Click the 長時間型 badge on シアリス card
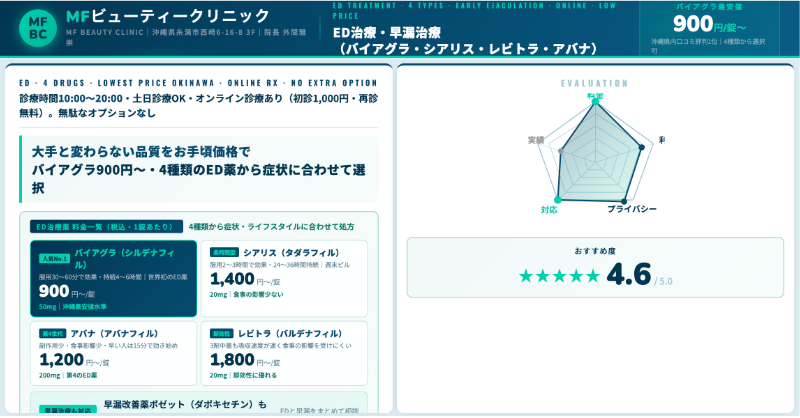 pos(224,252)
